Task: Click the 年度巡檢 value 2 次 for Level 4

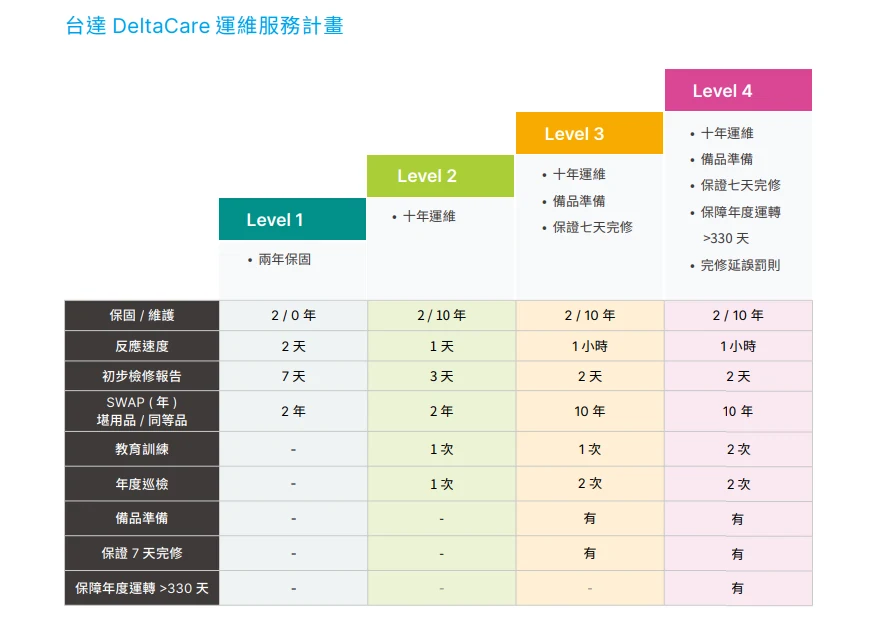Action: tap(738, 484)
